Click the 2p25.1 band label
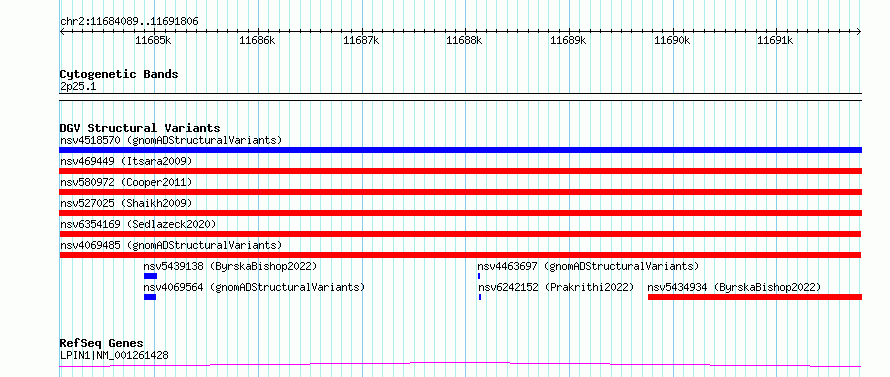Screen dimensions: 890x377 [78, 86]
